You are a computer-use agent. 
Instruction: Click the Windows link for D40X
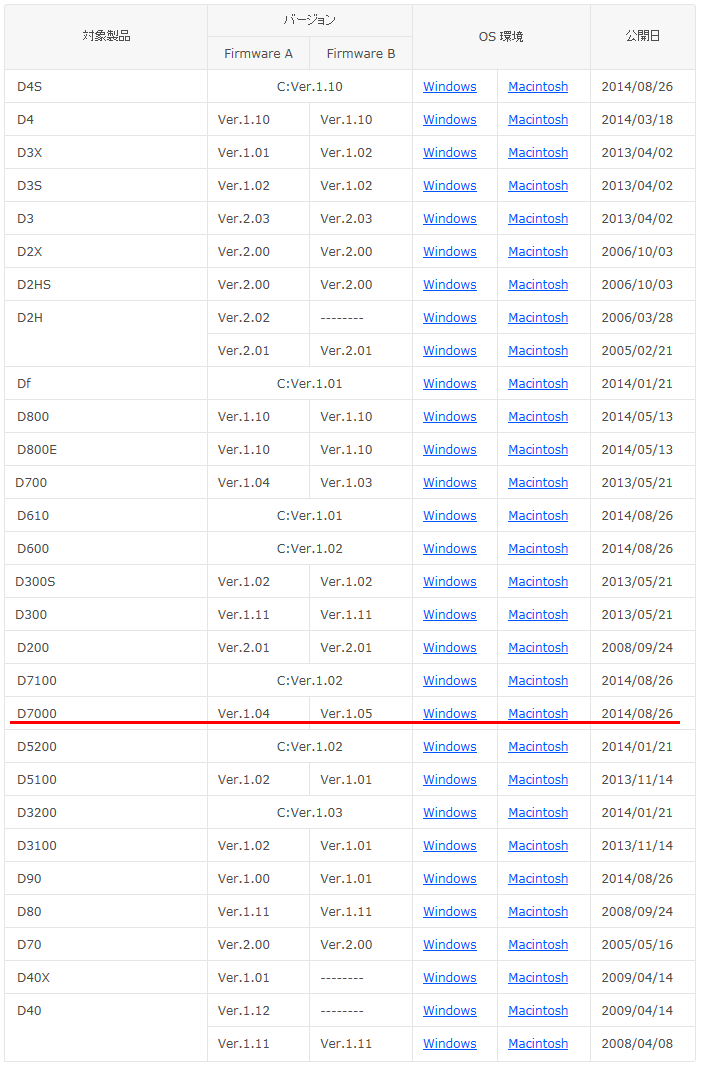(449, 977)
